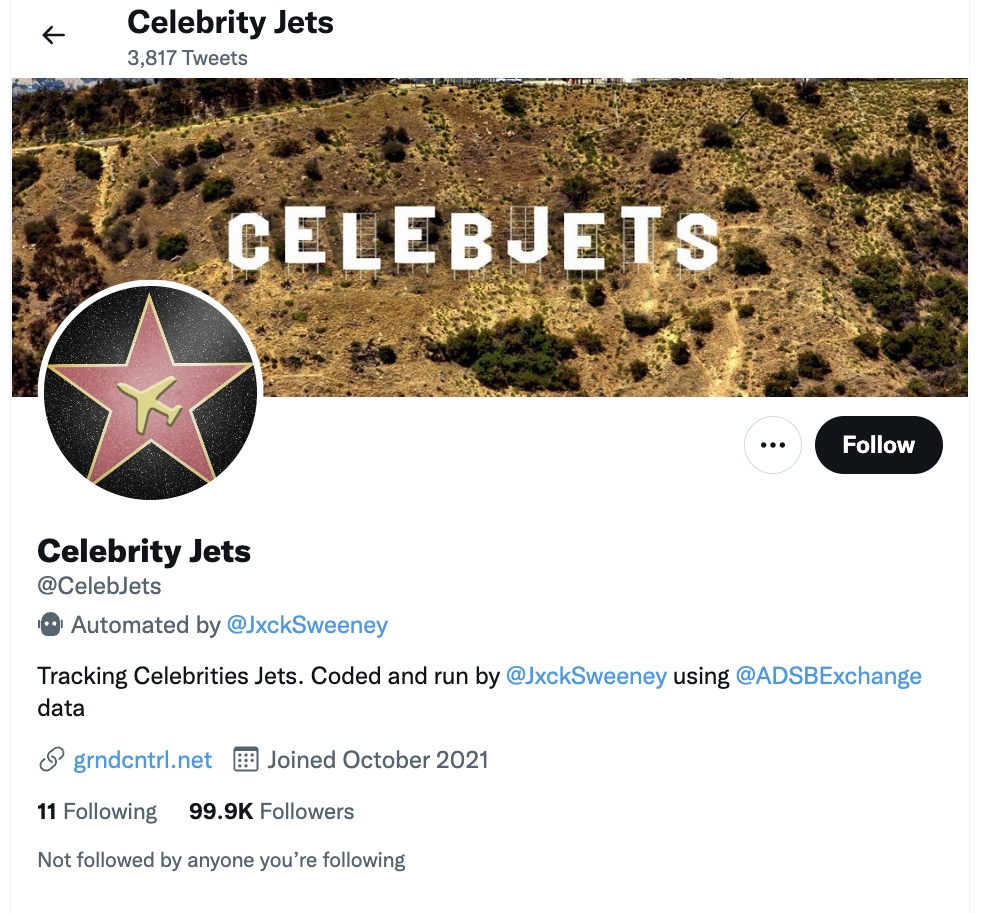Follow the Celebrity Jets account

[878, 445]
